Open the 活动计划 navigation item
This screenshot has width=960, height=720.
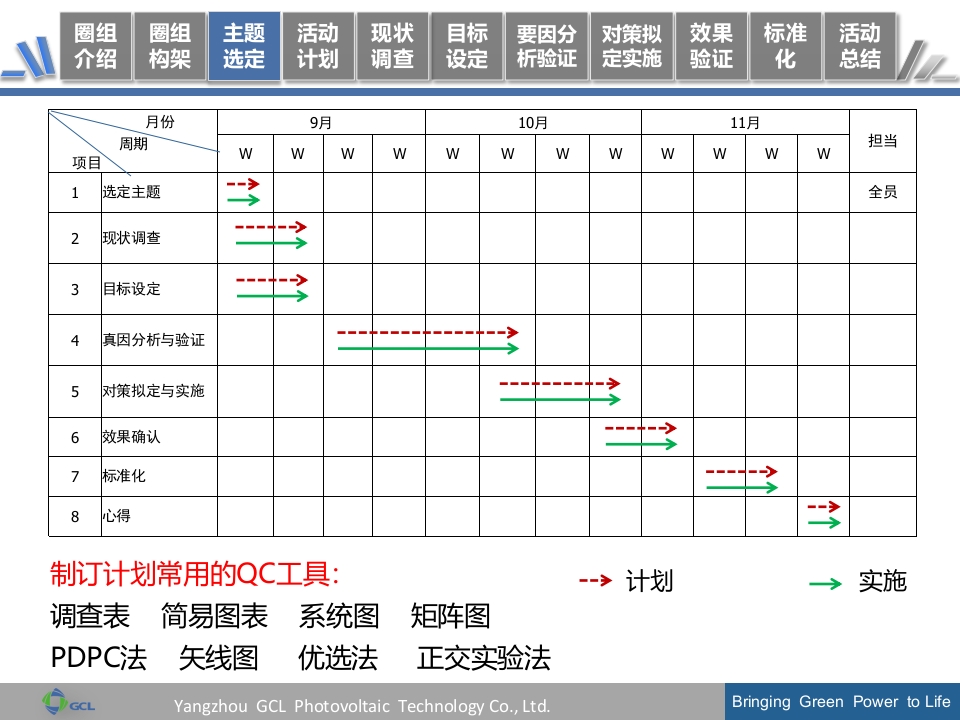pyautogui.click(x=318, y=44)
